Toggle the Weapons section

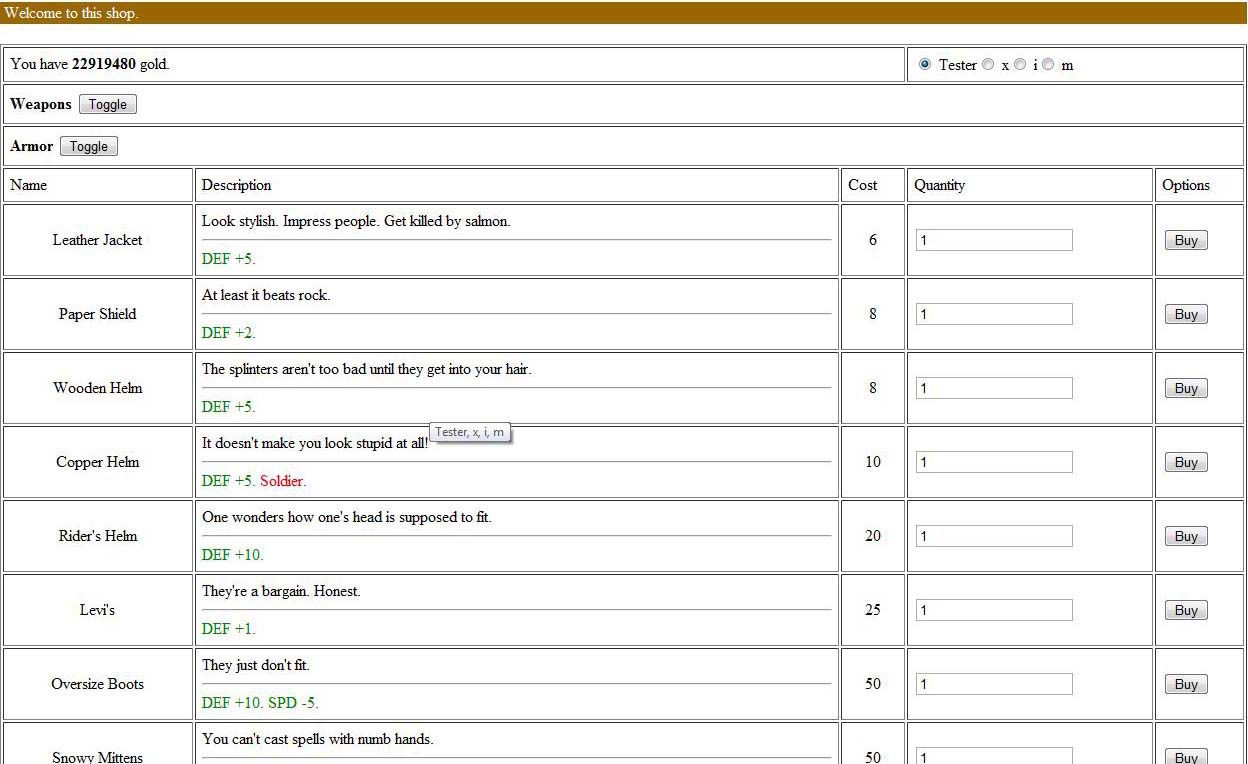pos(108,105)
